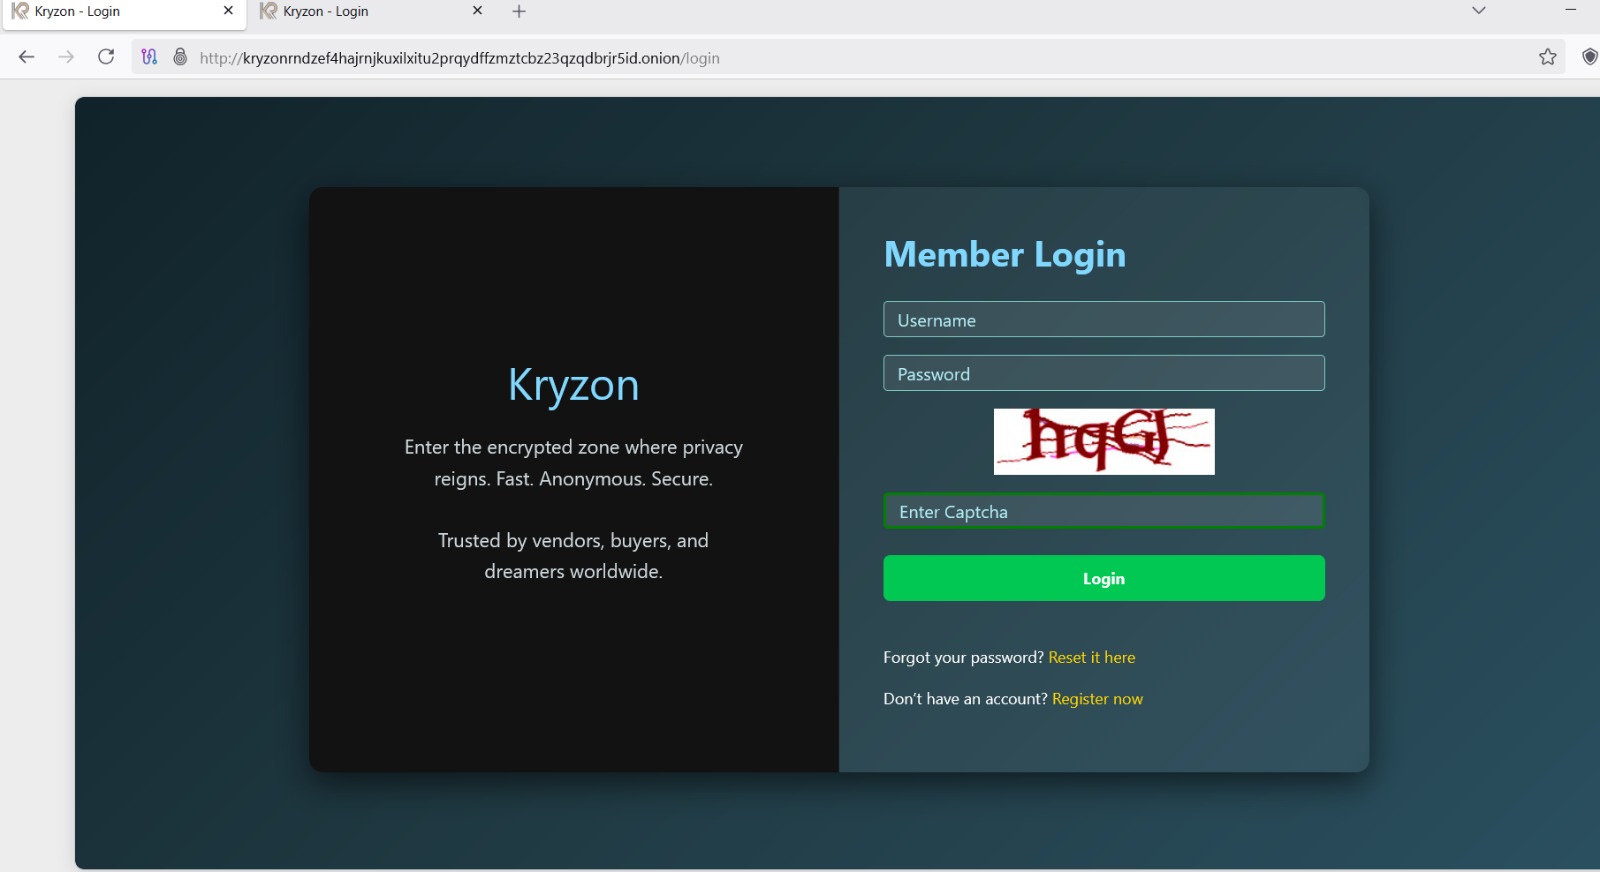Expand the list all tabs chevron
The width and height of the screenshot is (1600, 872).
[1478, 11]
